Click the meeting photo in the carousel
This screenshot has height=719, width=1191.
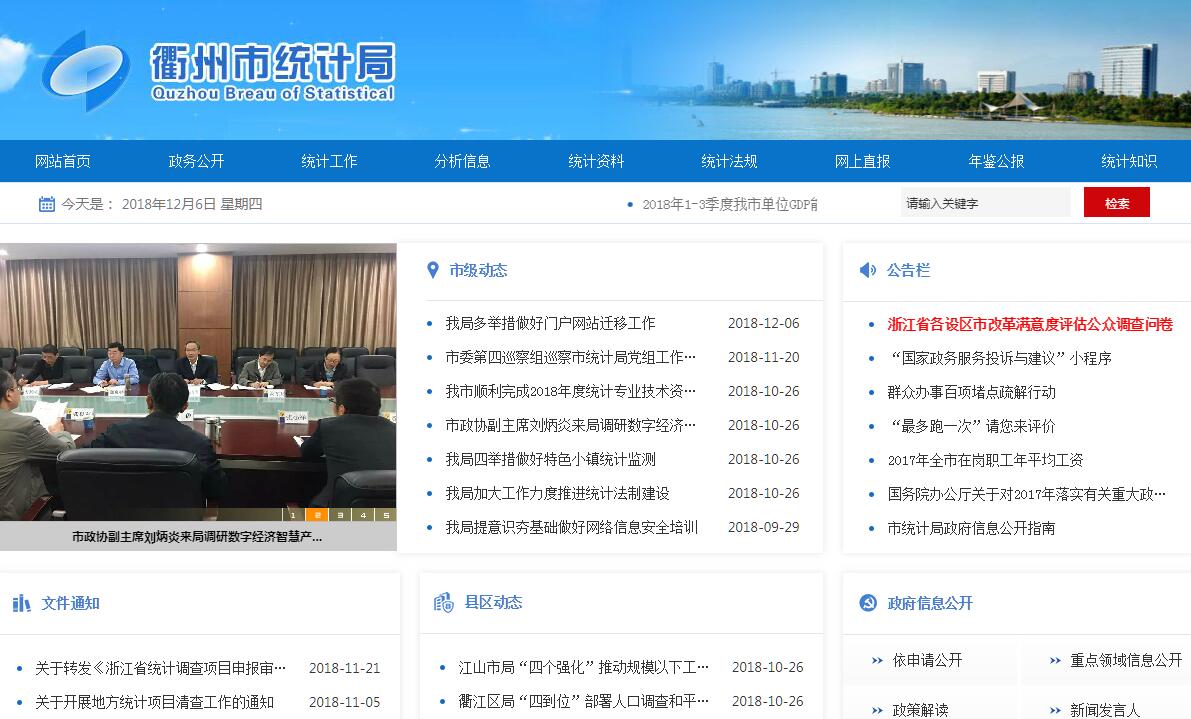[x=198, y=380]
